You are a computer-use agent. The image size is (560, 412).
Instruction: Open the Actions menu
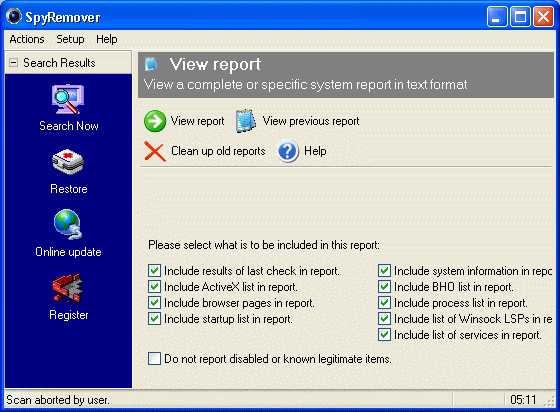(27, 39)
